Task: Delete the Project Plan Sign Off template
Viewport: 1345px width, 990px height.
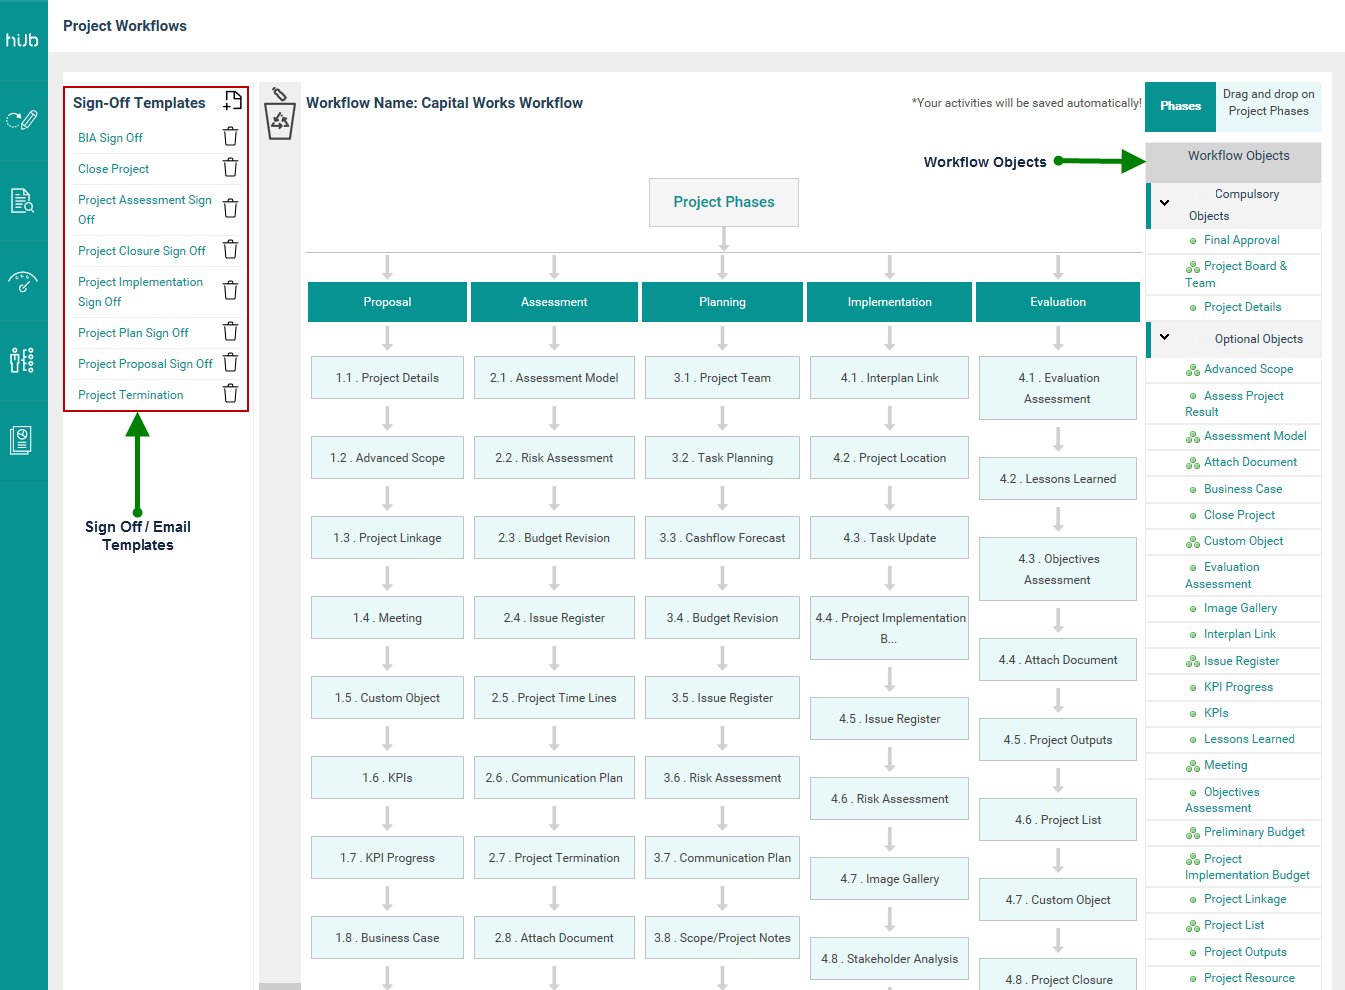Action: (230, 332)
